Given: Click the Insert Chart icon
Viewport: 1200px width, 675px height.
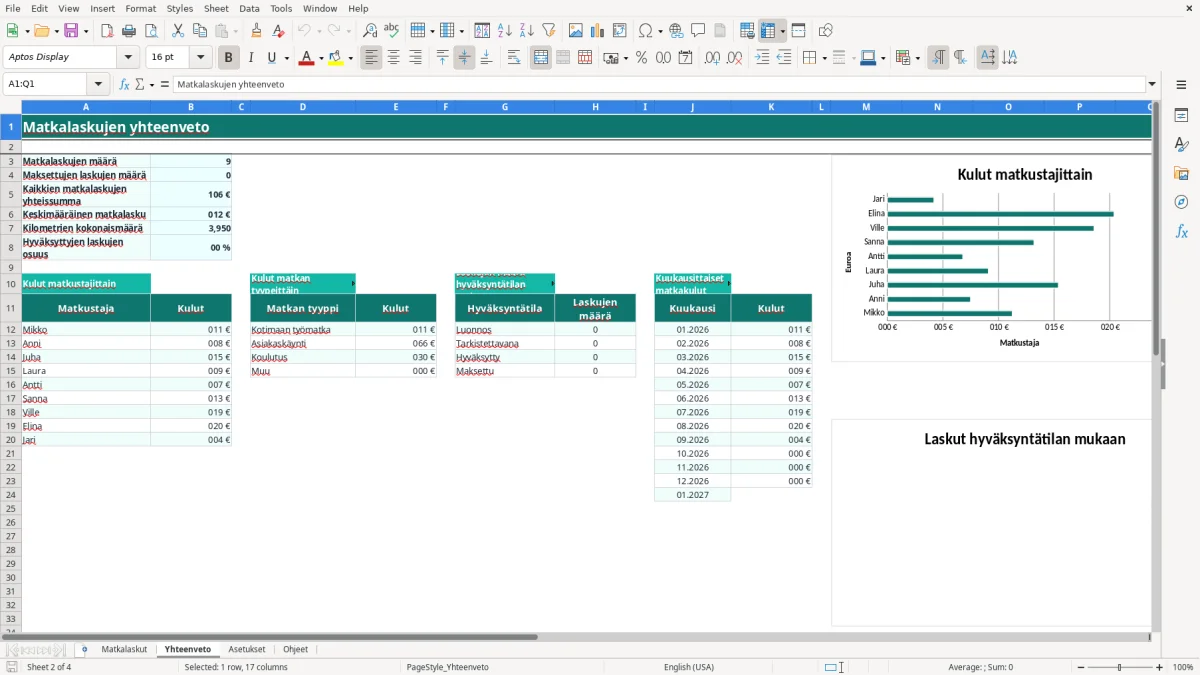Looking at the screenshot, I should [598, 31].
